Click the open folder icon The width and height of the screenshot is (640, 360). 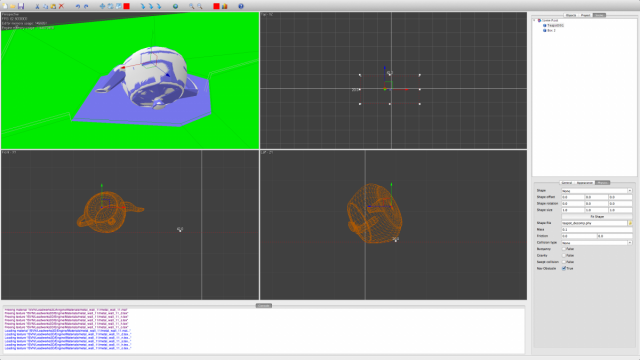click(13, 6)
